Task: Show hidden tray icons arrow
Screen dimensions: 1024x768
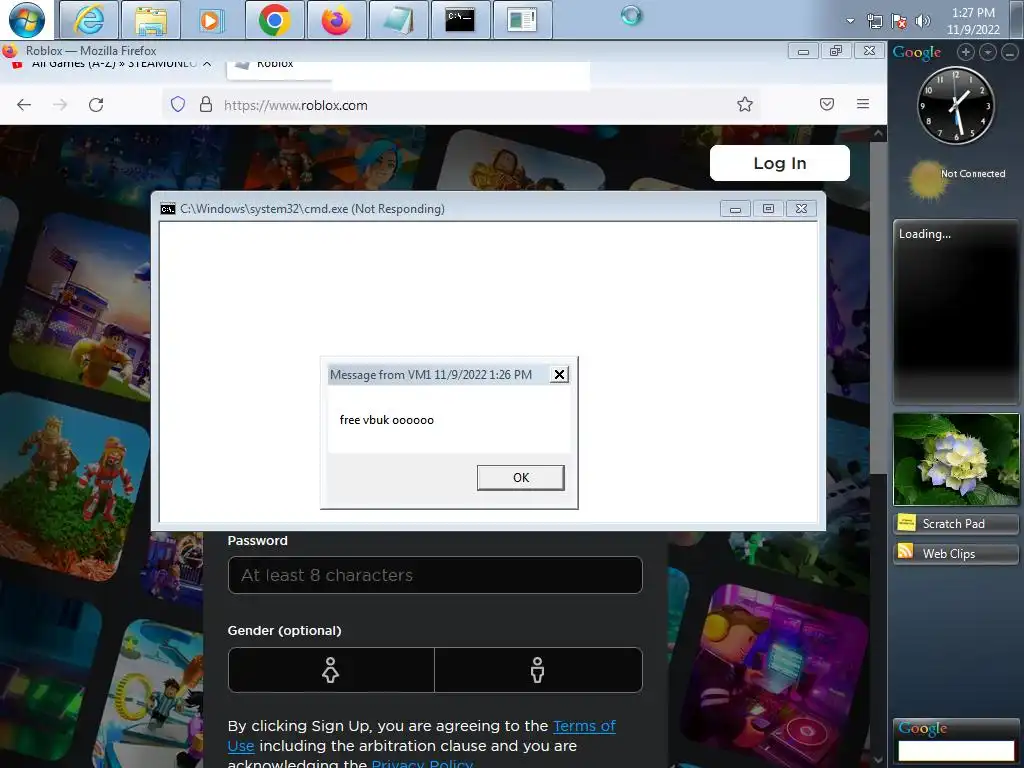Action: (x=850, y=21)
